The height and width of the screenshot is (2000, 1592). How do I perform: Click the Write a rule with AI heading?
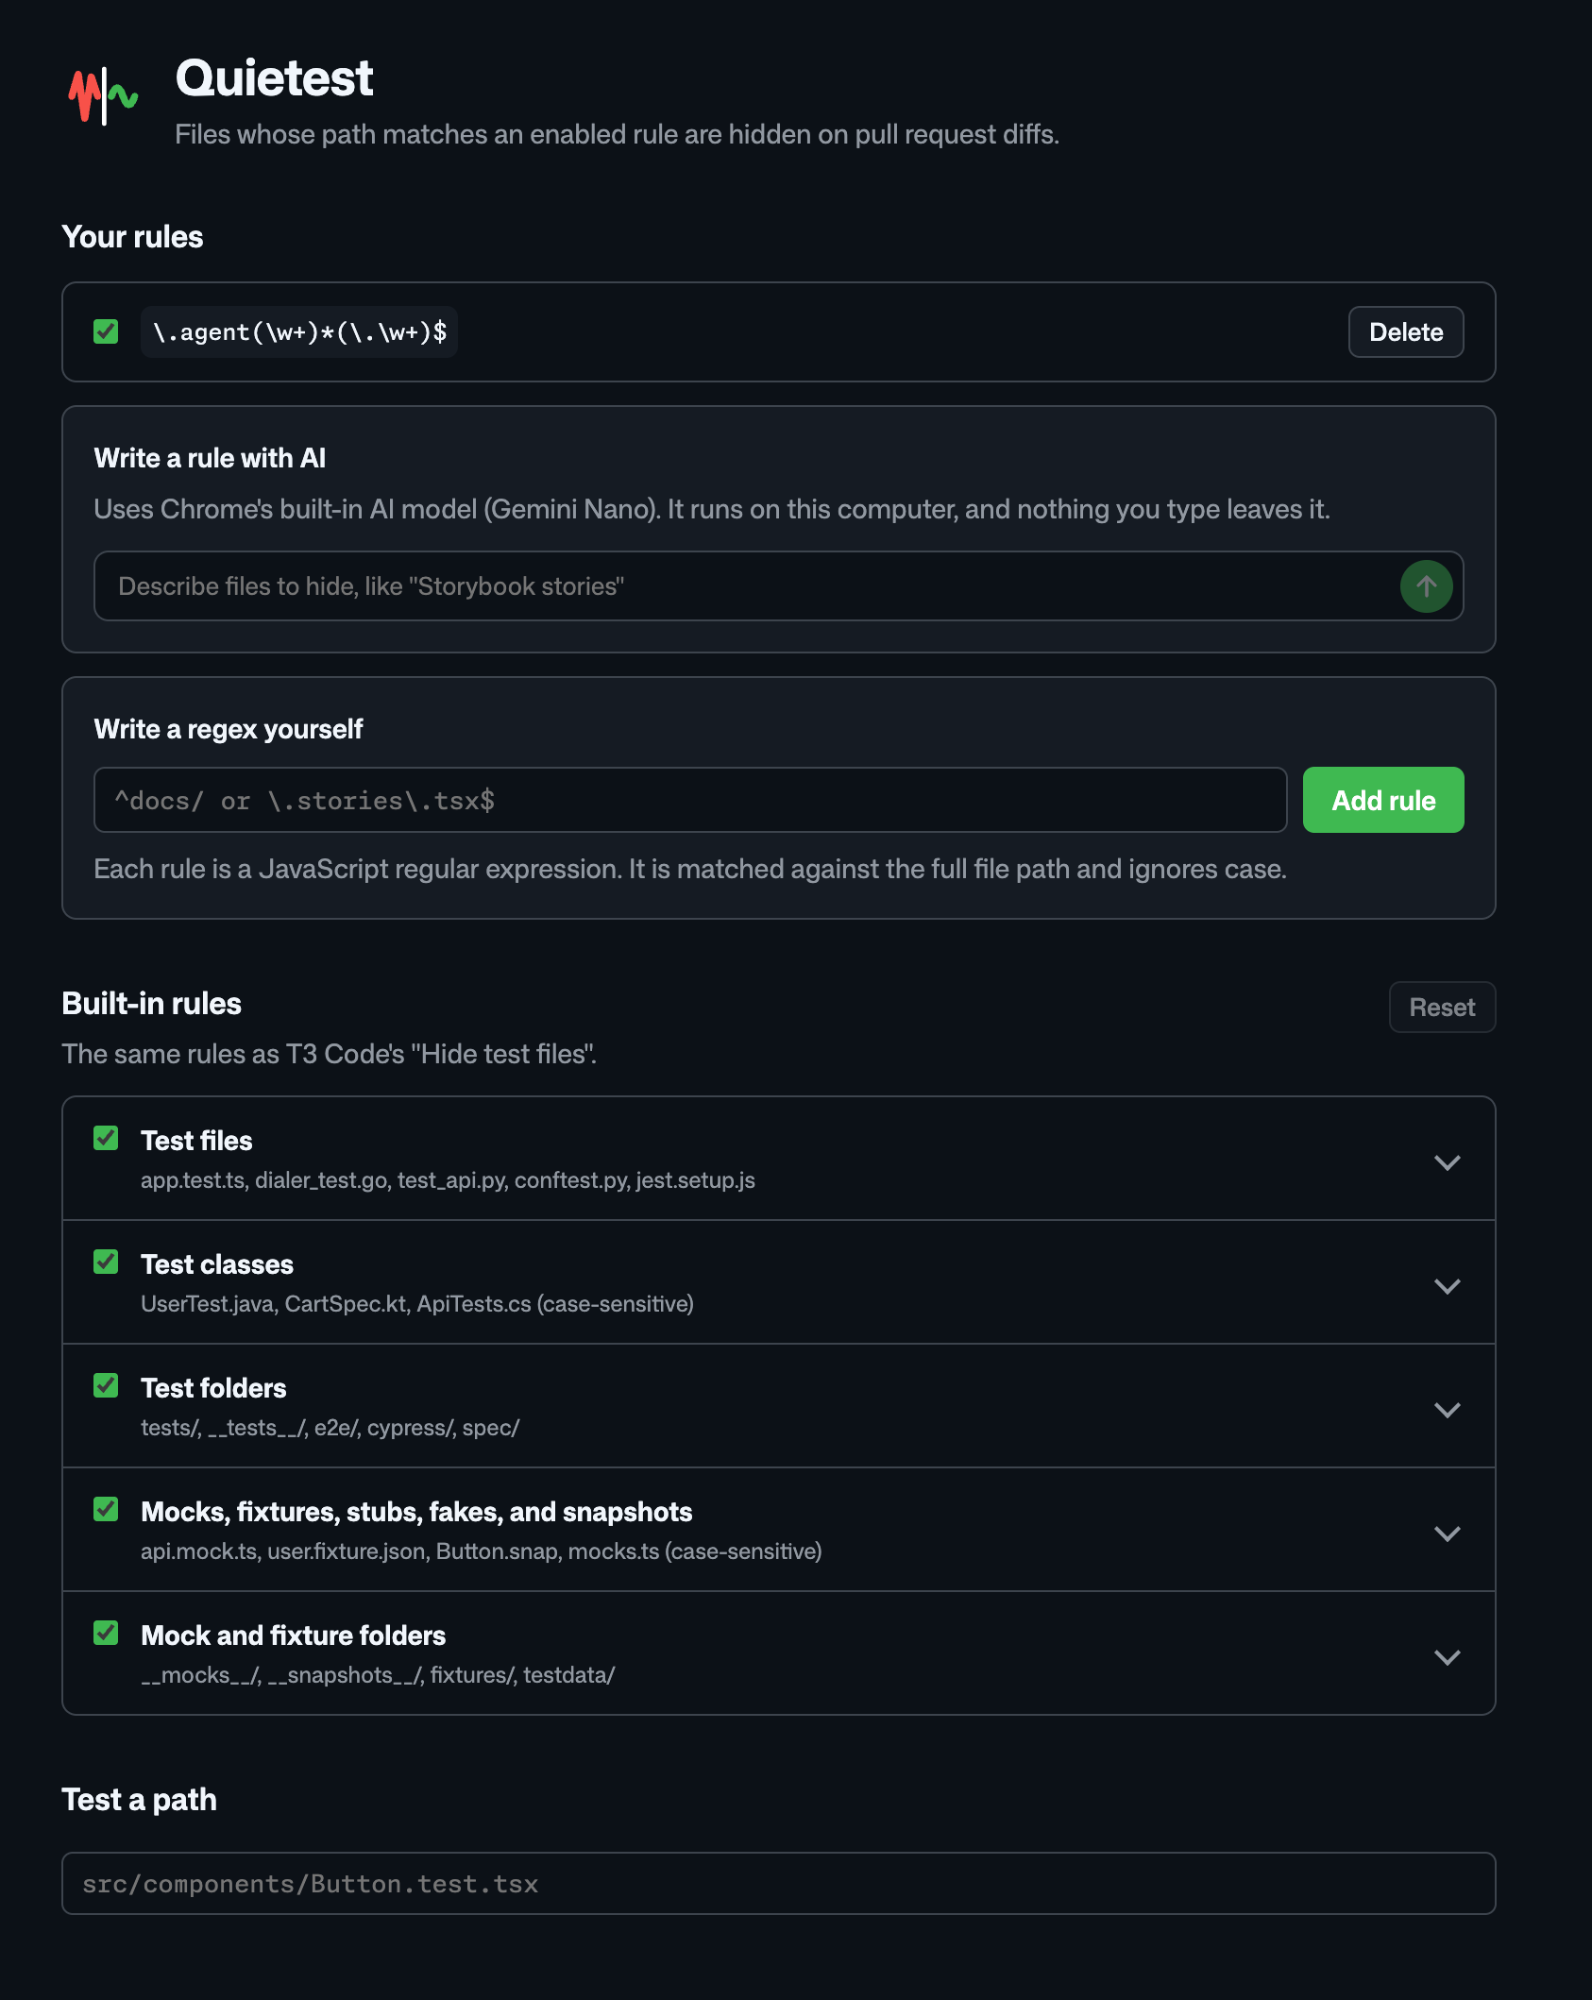[210, 458]
